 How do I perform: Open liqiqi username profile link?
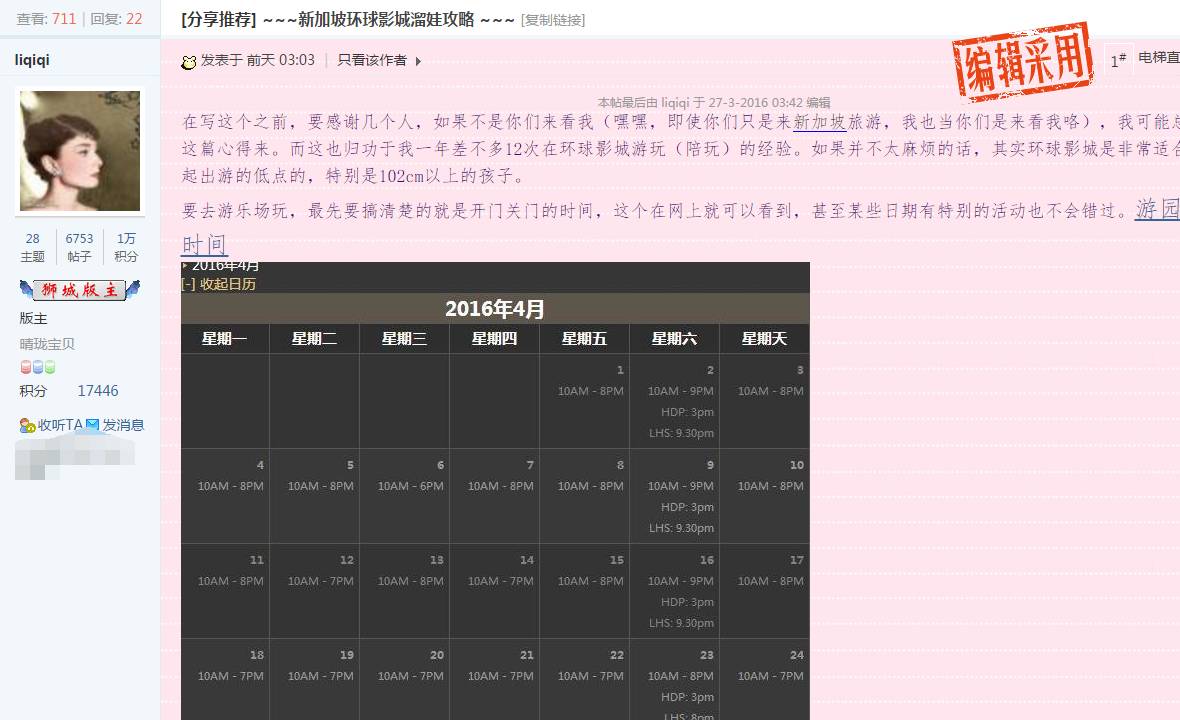[x=32, y=60]
